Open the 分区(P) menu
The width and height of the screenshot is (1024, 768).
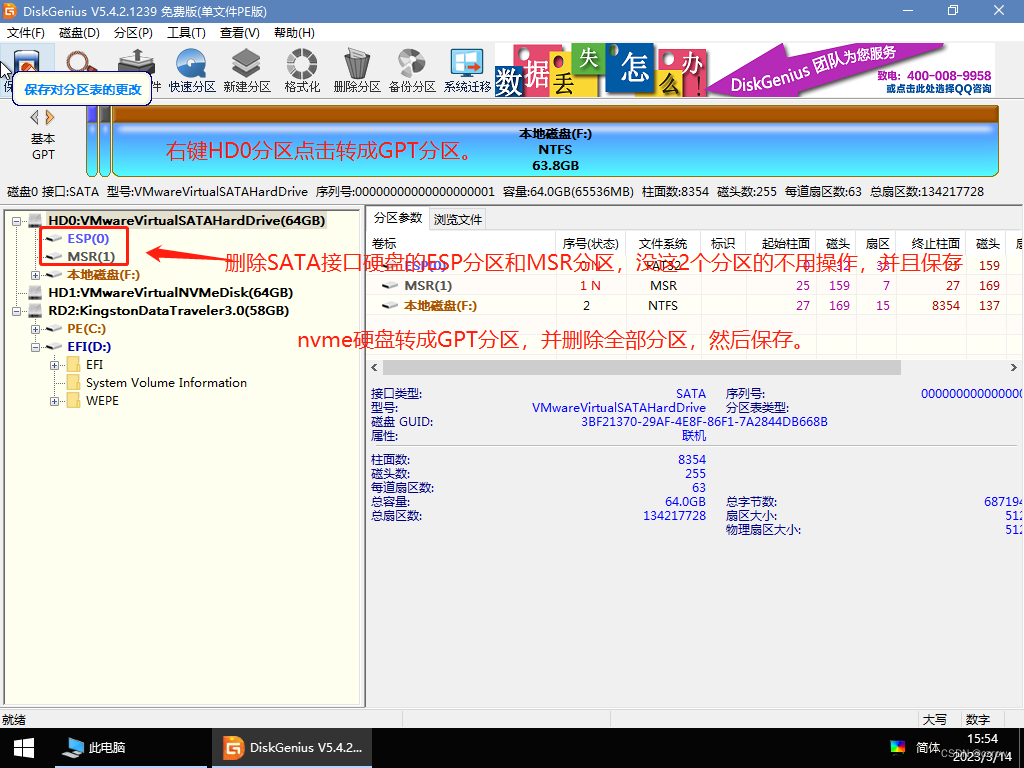[133, 33]
